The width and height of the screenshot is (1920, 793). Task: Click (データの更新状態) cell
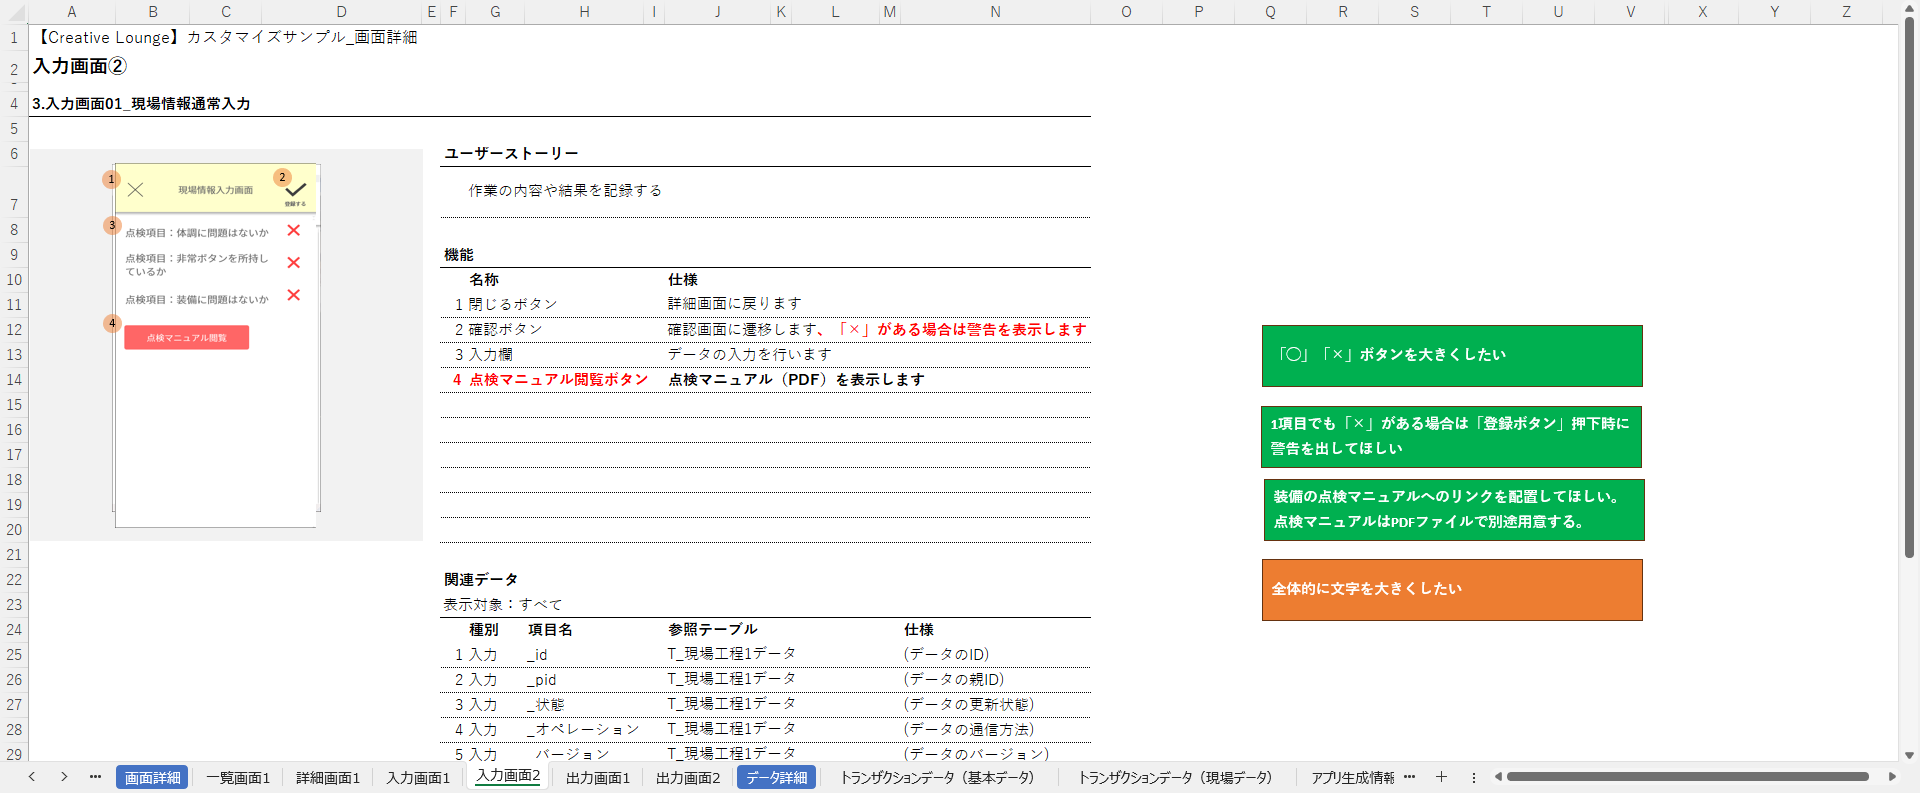[x=969, y=705]
